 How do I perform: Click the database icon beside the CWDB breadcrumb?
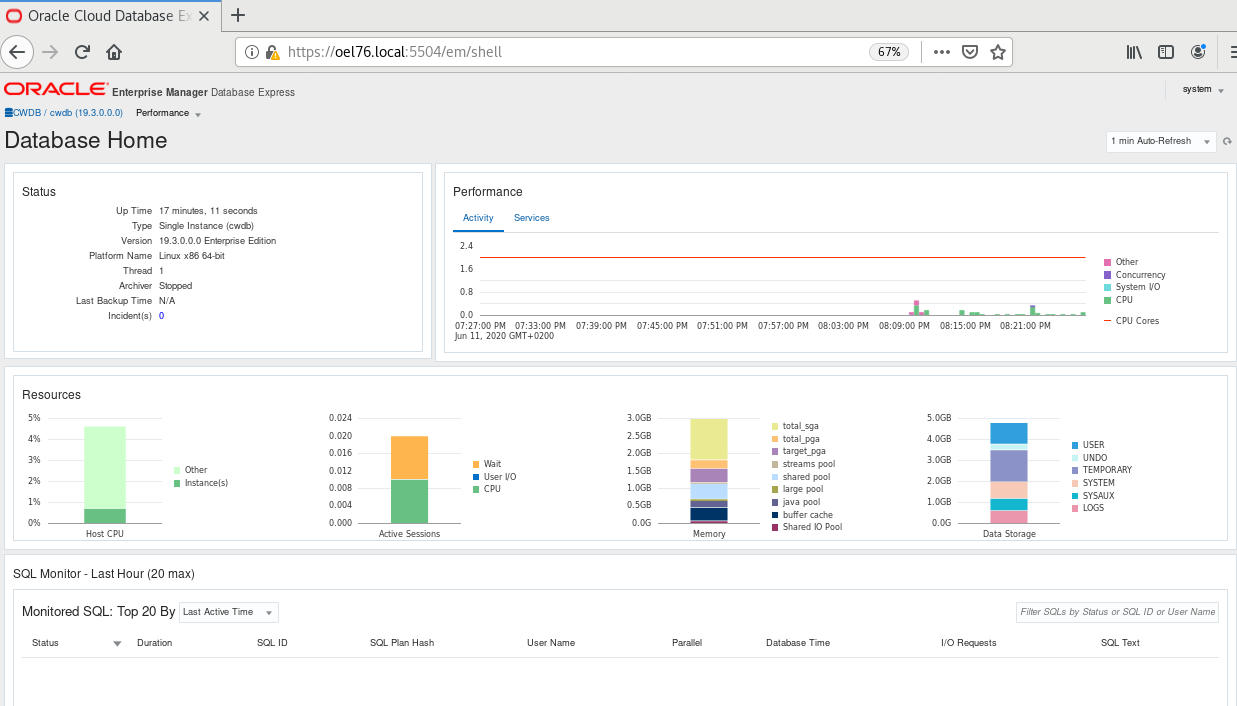click(x=8, y=113)
